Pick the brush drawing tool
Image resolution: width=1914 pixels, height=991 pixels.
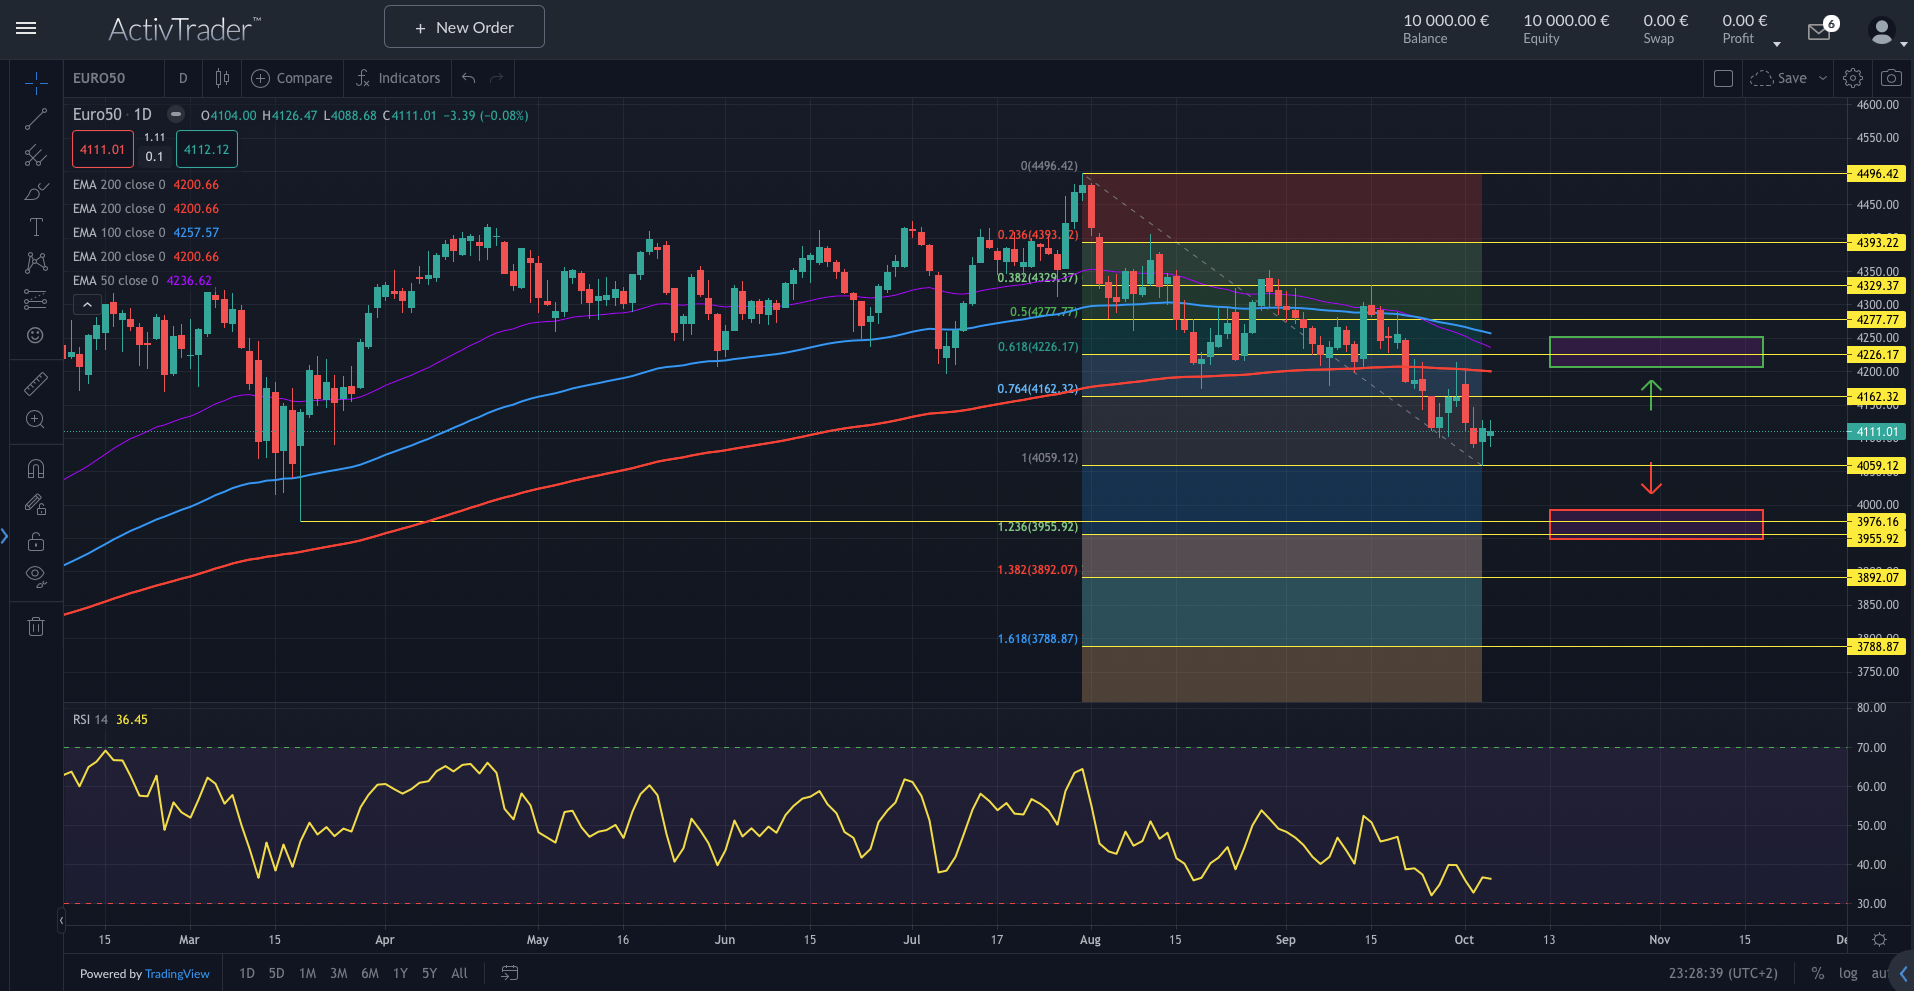pos(36,191)
